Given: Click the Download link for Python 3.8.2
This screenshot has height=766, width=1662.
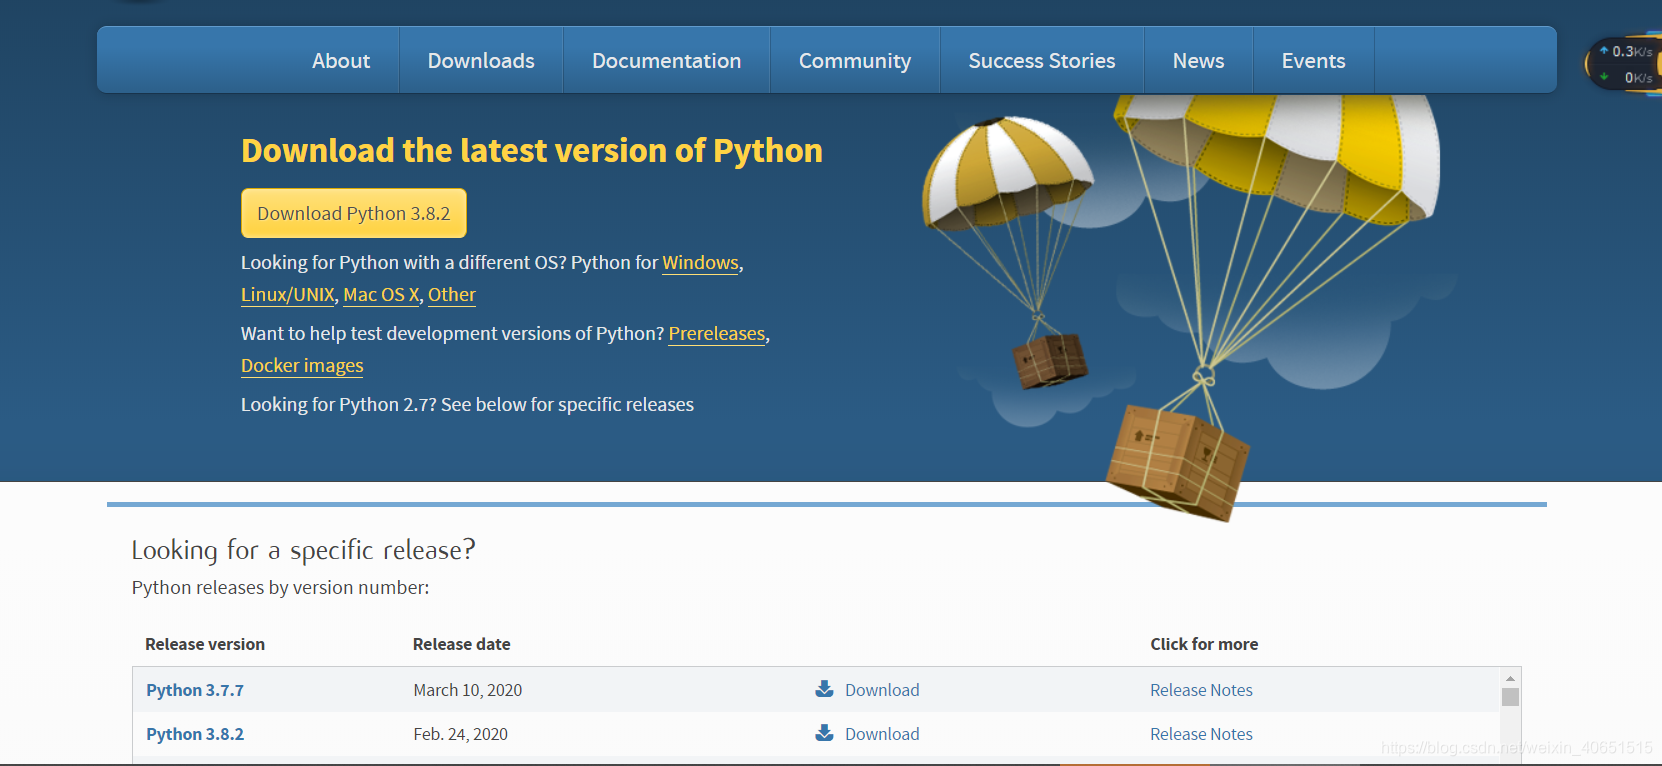Looking at the screenshot, I should coord(882,734).
